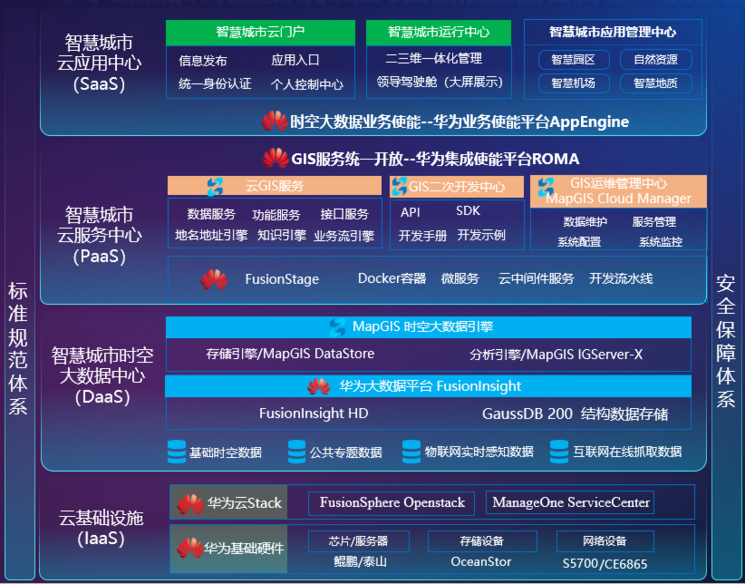Select the 智慧机场 application box
Viewport: 745px width, 584px height.
573,83
